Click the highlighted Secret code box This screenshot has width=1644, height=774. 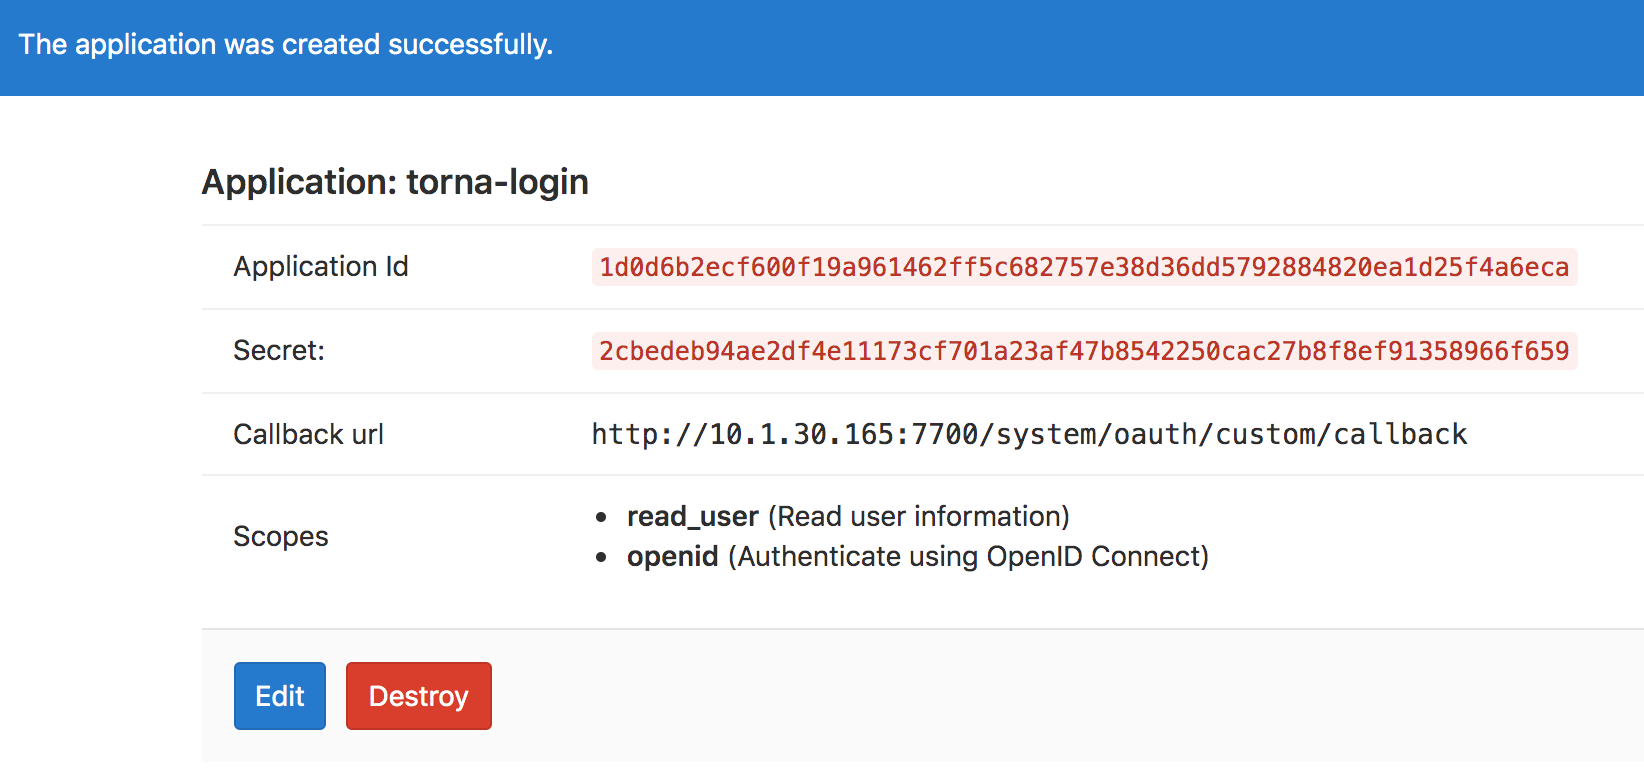pos(1083,350)
